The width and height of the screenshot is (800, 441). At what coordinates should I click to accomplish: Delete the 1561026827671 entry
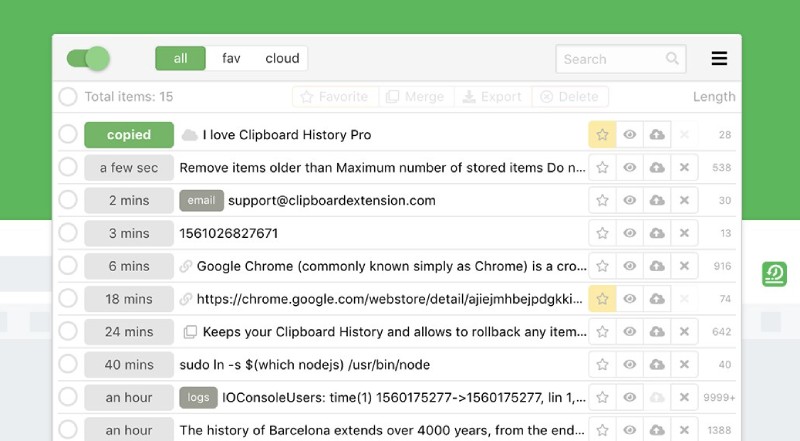point(684,233)
